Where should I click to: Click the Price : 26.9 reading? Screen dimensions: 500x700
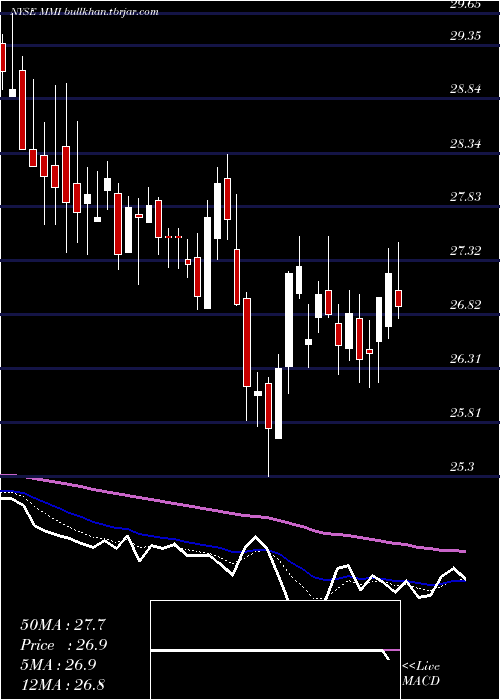[63, 645]
